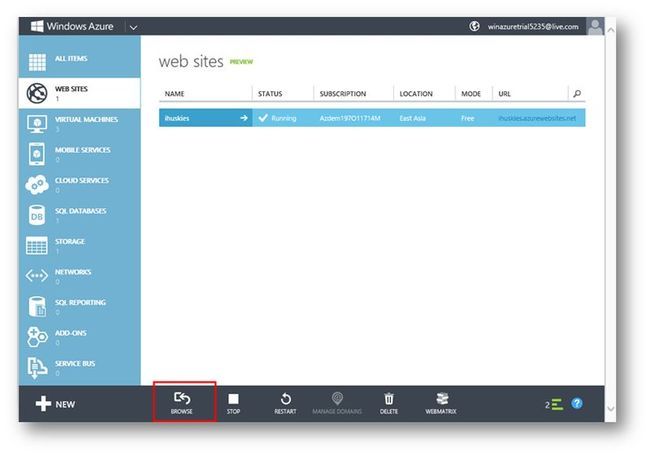Open Cloud Services gear-cloud icon
The width and height of the screenshot is (650, 456).
tap(37, 184)
